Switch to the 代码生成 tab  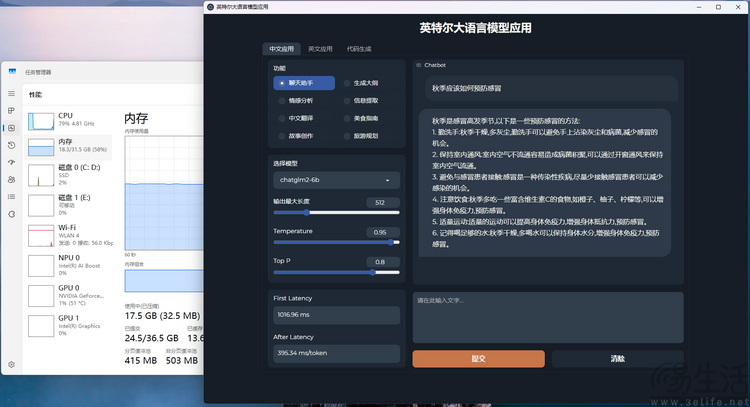tap(359, 49)
